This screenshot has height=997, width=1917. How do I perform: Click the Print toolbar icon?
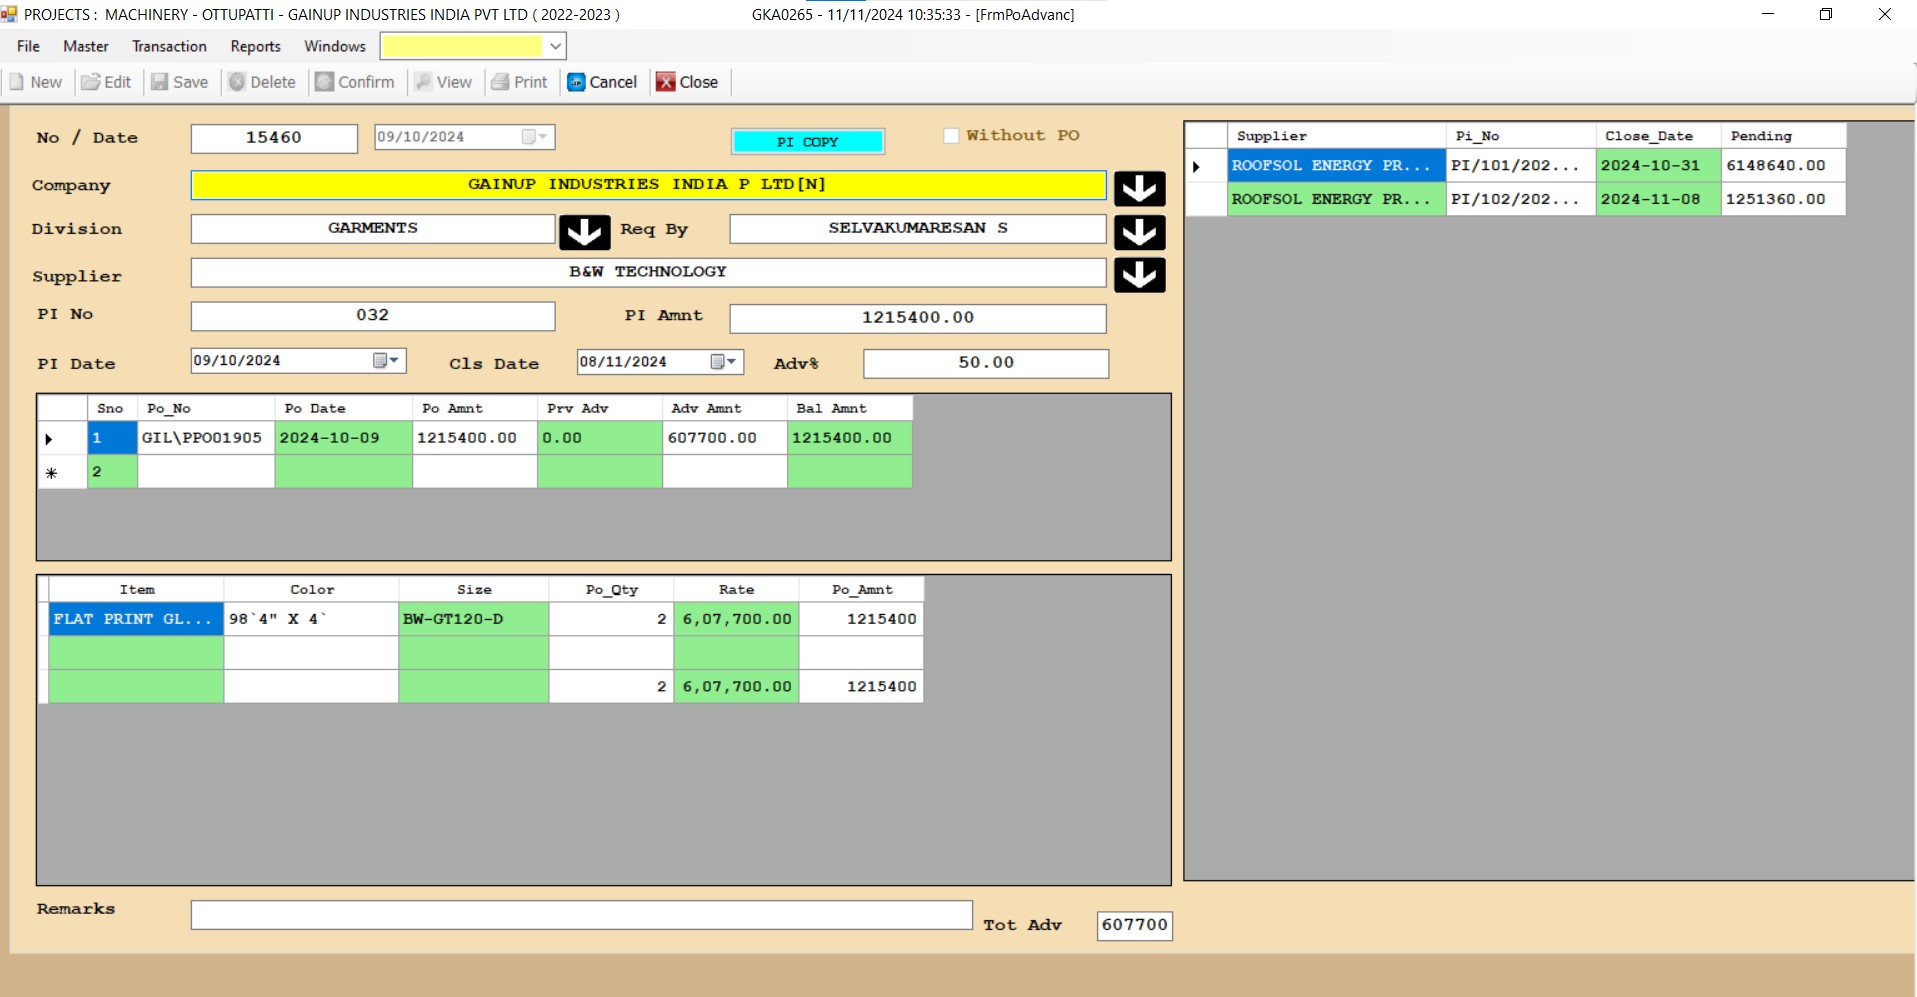500,82
